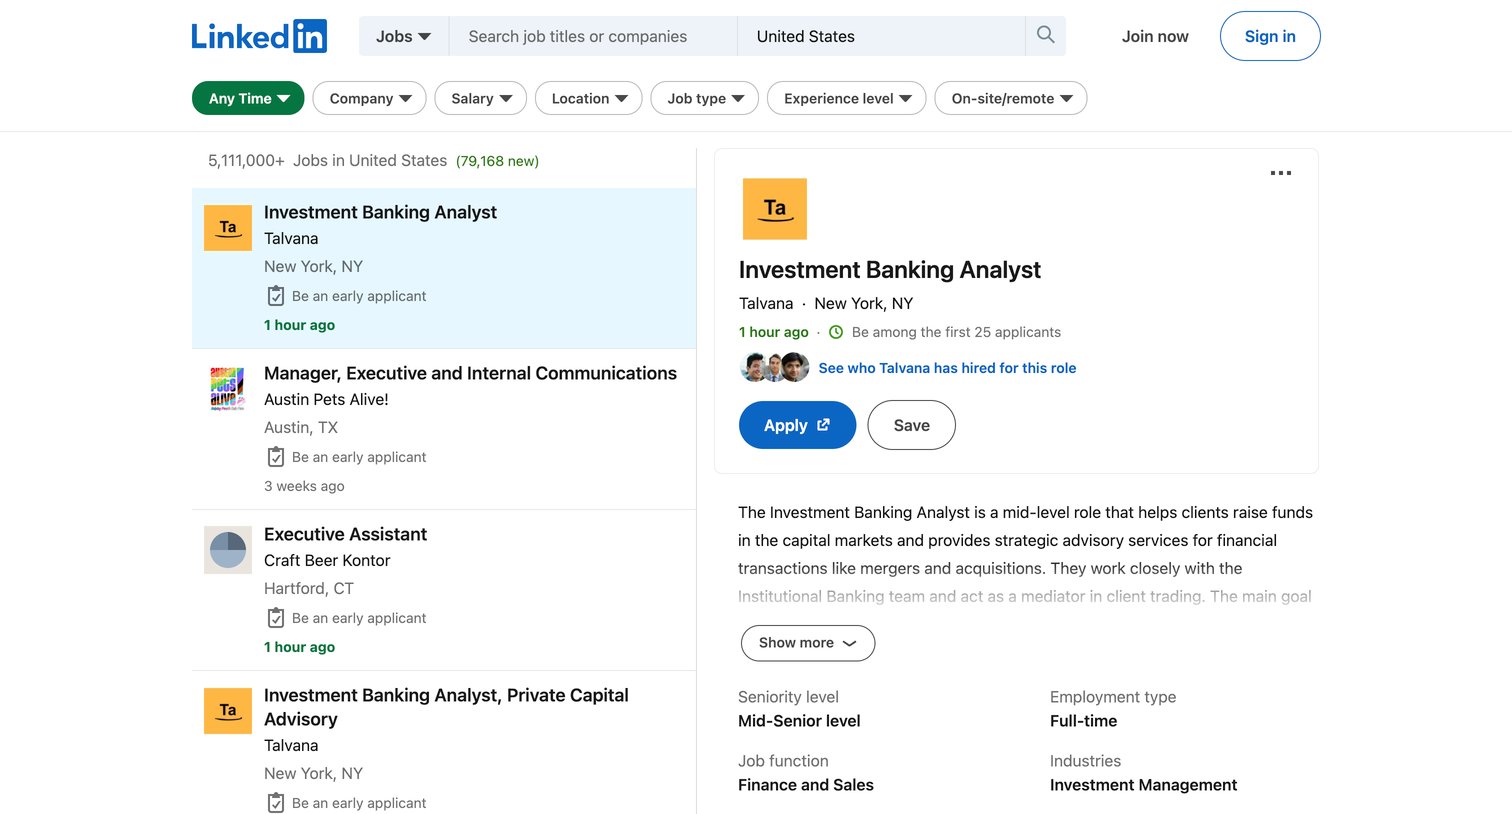
Task: Click 'Investment Management' industries value
Action: pyautogui.click(x=1143, y=785)
